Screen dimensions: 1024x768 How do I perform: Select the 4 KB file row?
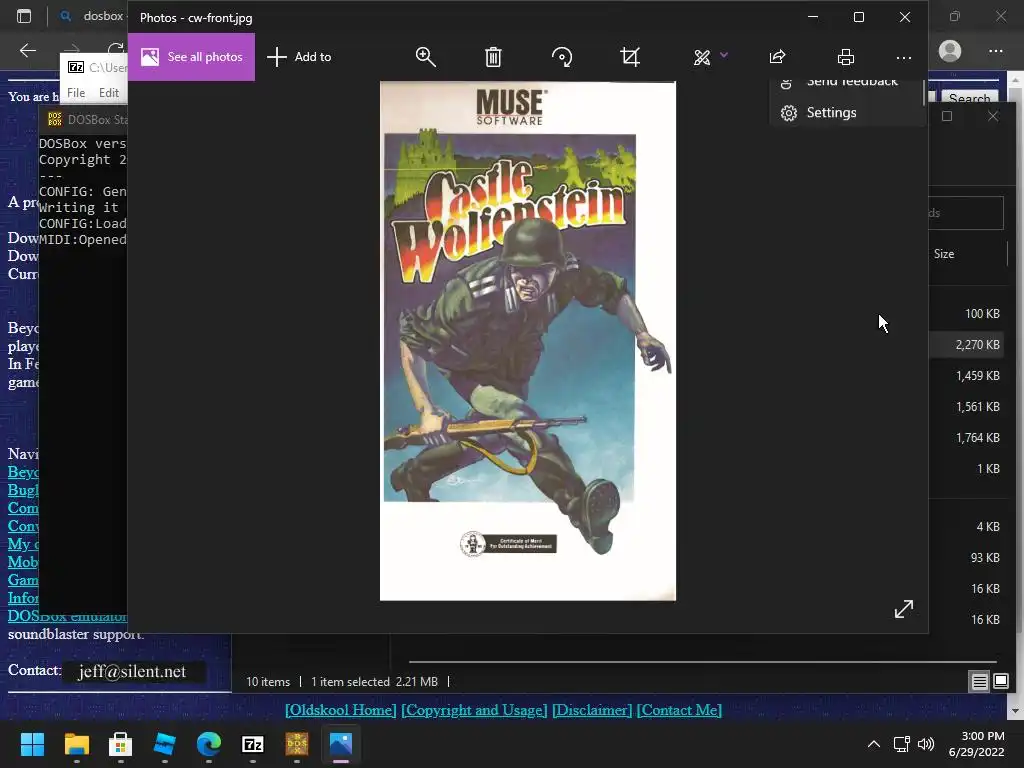point(967,526)
